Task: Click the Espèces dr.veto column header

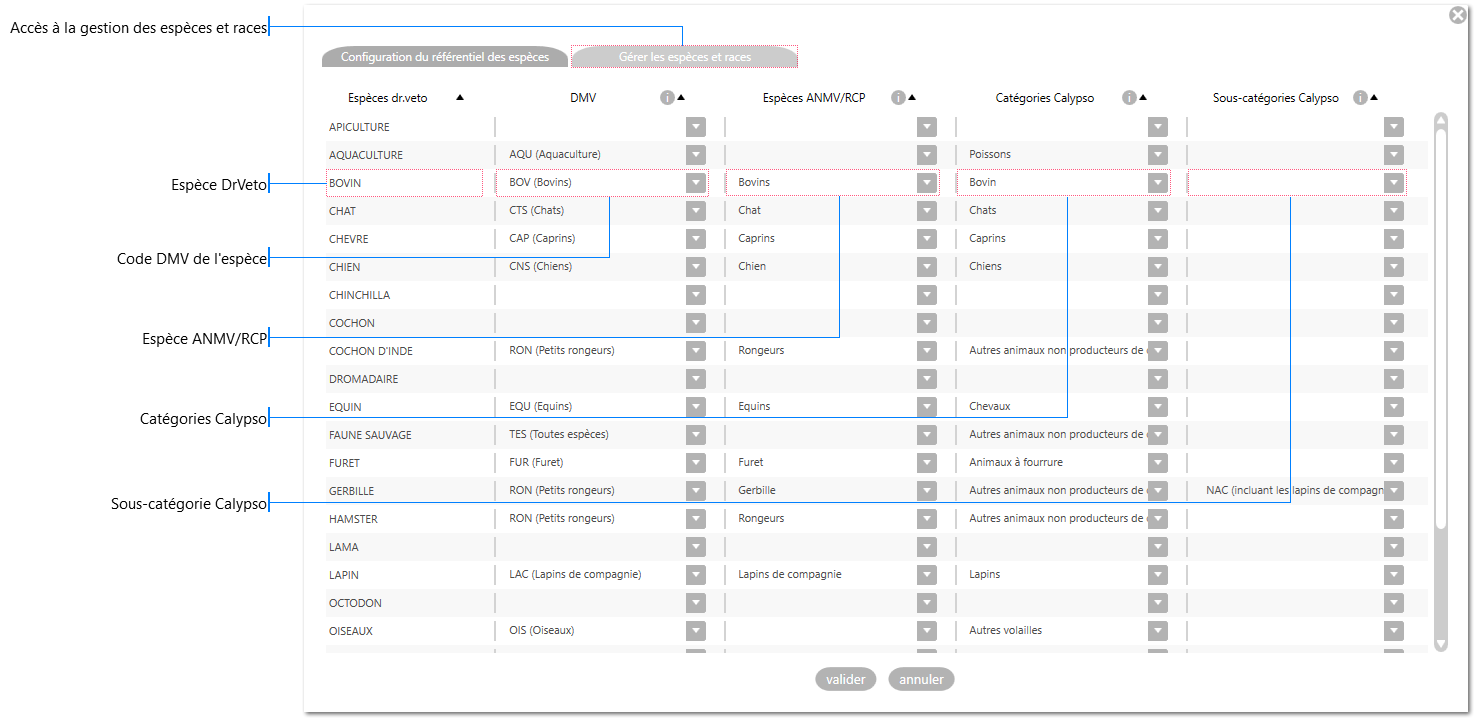Action: (388, 98)
